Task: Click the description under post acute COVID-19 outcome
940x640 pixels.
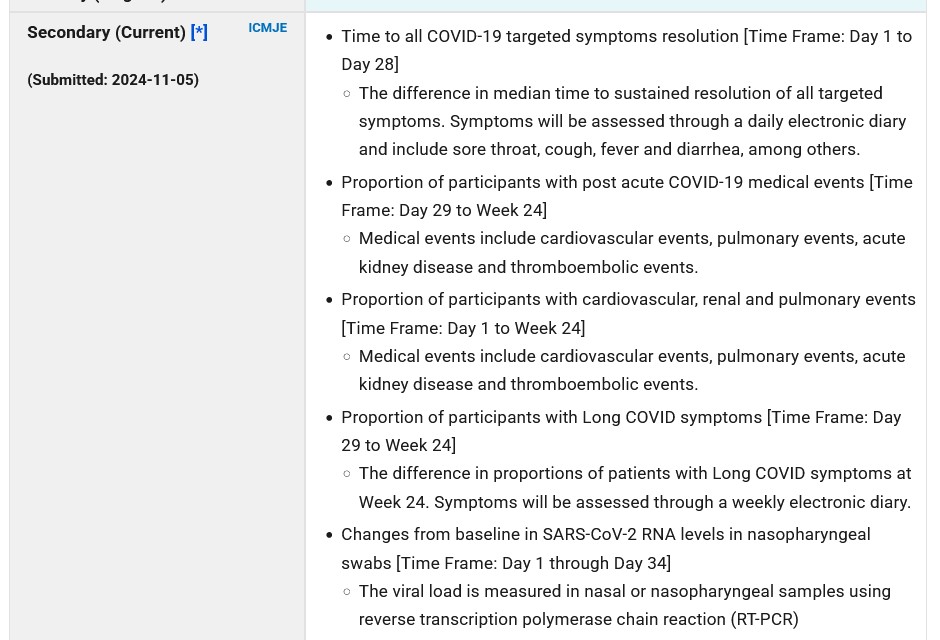Action: point(631,252)
